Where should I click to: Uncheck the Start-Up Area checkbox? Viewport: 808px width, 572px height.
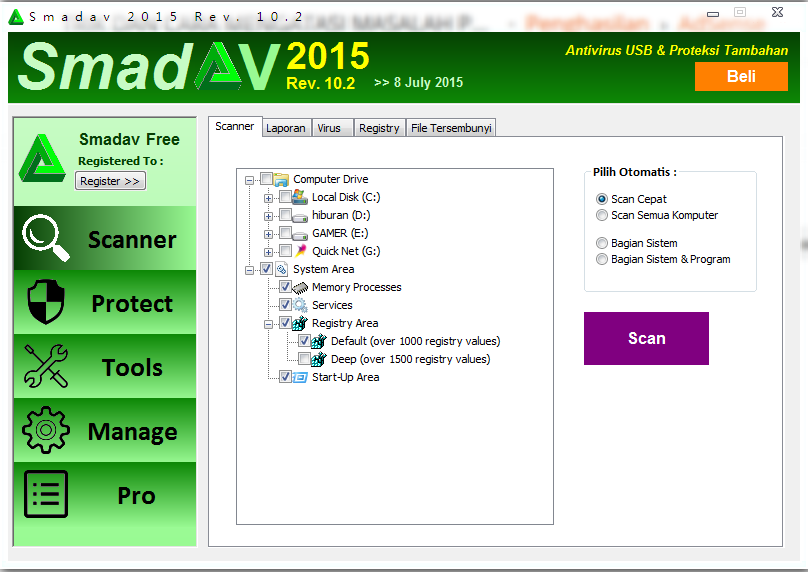pyautogui.click(x=285, y=377)
